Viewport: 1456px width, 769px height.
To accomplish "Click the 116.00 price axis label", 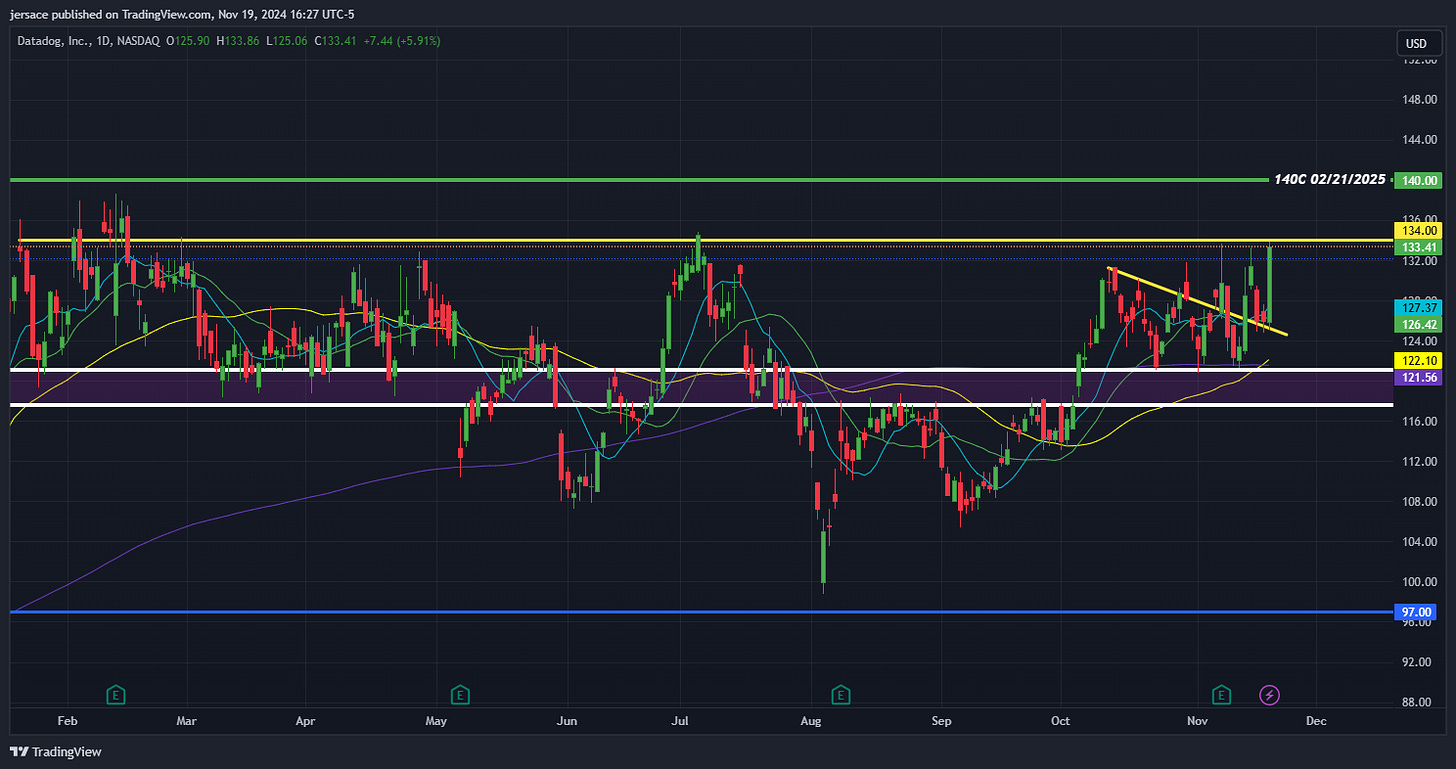I will (1420, 421).
